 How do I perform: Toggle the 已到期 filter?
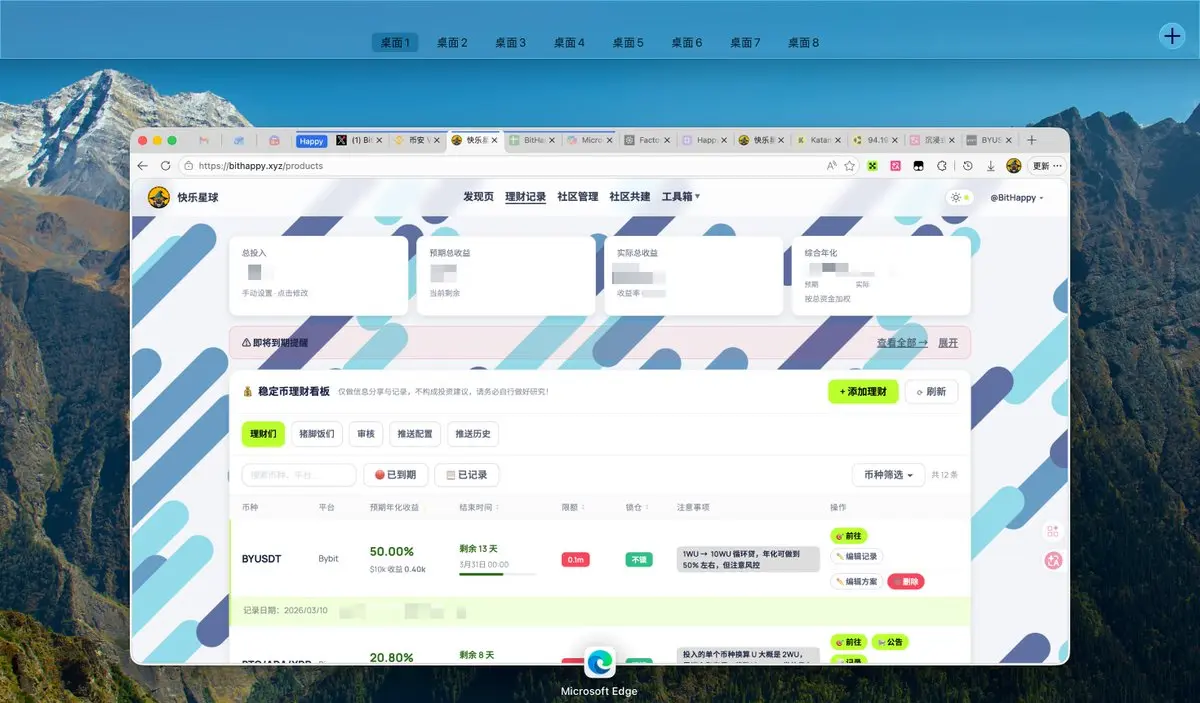pyautogui.click(x=396, y=475)
